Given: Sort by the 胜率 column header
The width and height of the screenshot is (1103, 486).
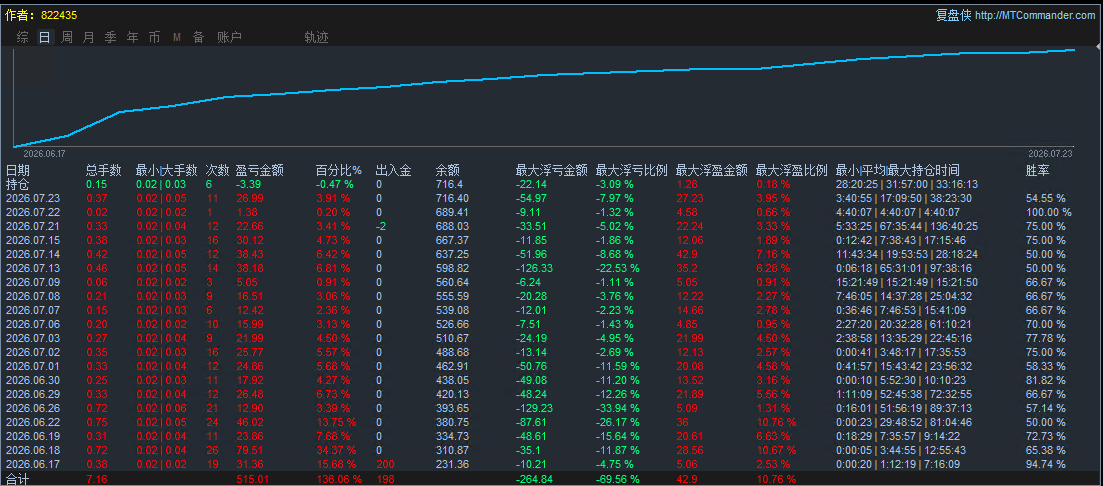Looking at the screenshot, I should coord(1038,170).
